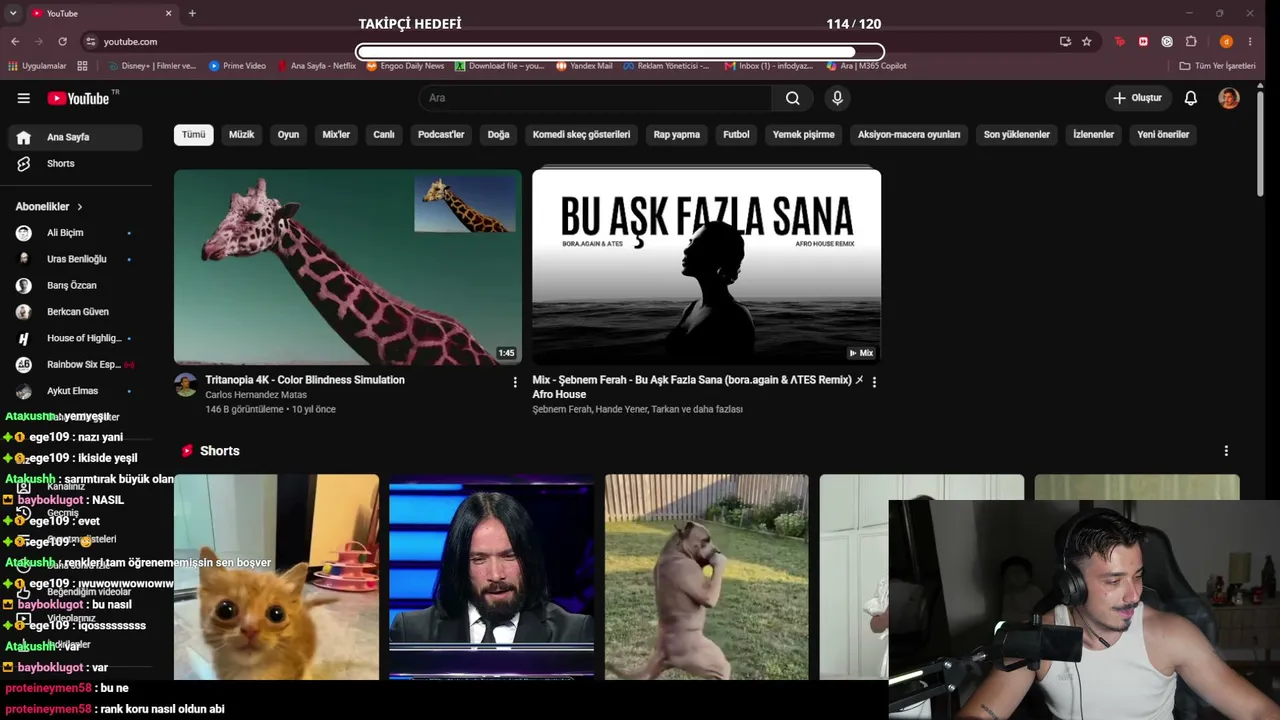1280x720 pixels.
Task: Focus the YouTube Ara search field
Action: coord(596,98)
